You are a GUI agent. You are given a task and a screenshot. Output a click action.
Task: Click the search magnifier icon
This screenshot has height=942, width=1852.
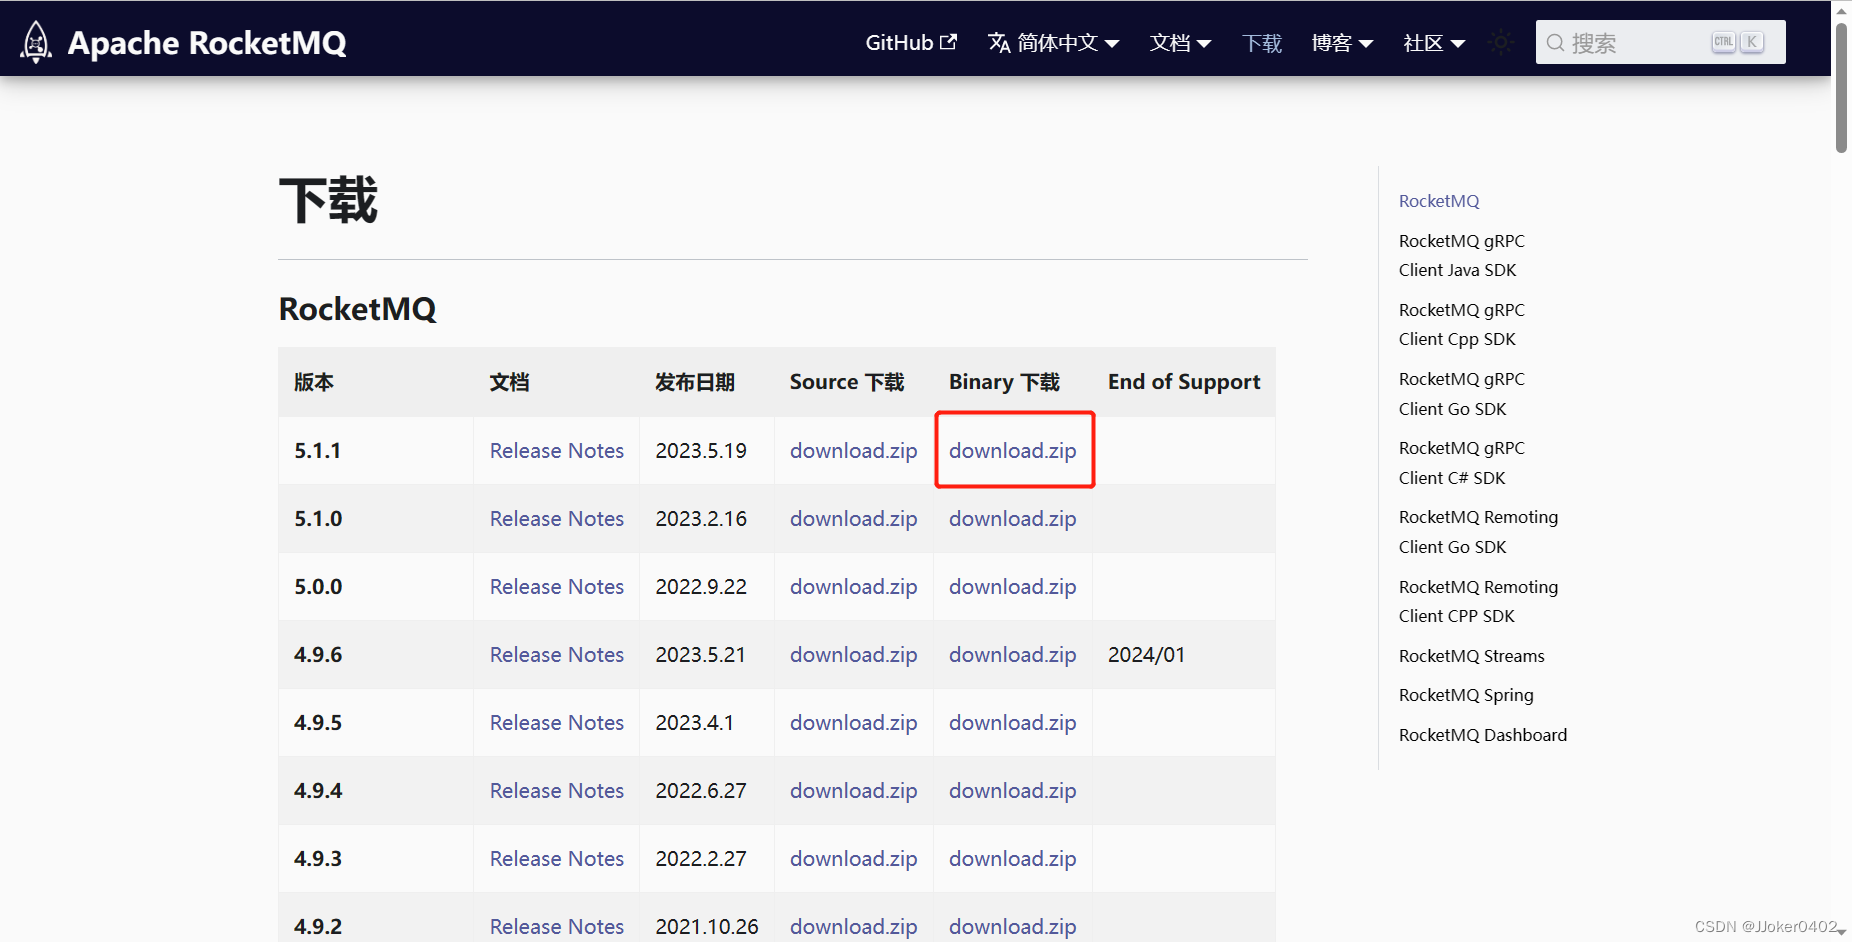coord(1554,42)
